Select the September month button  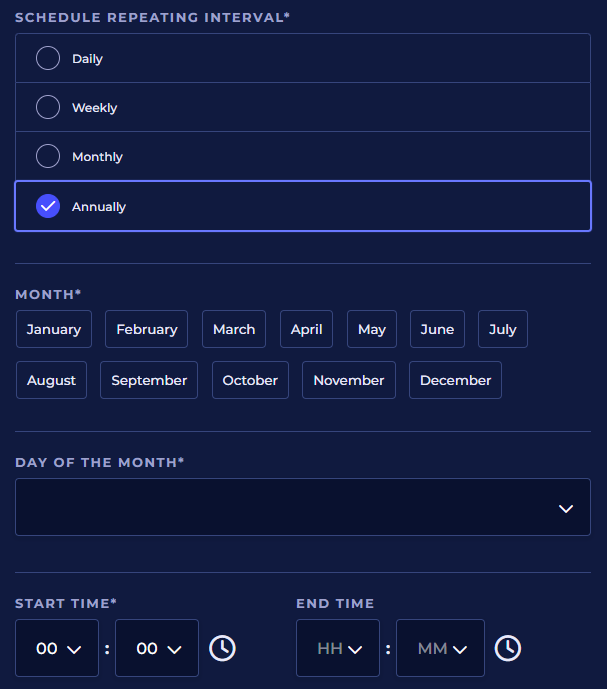click(x=149, y=380)
